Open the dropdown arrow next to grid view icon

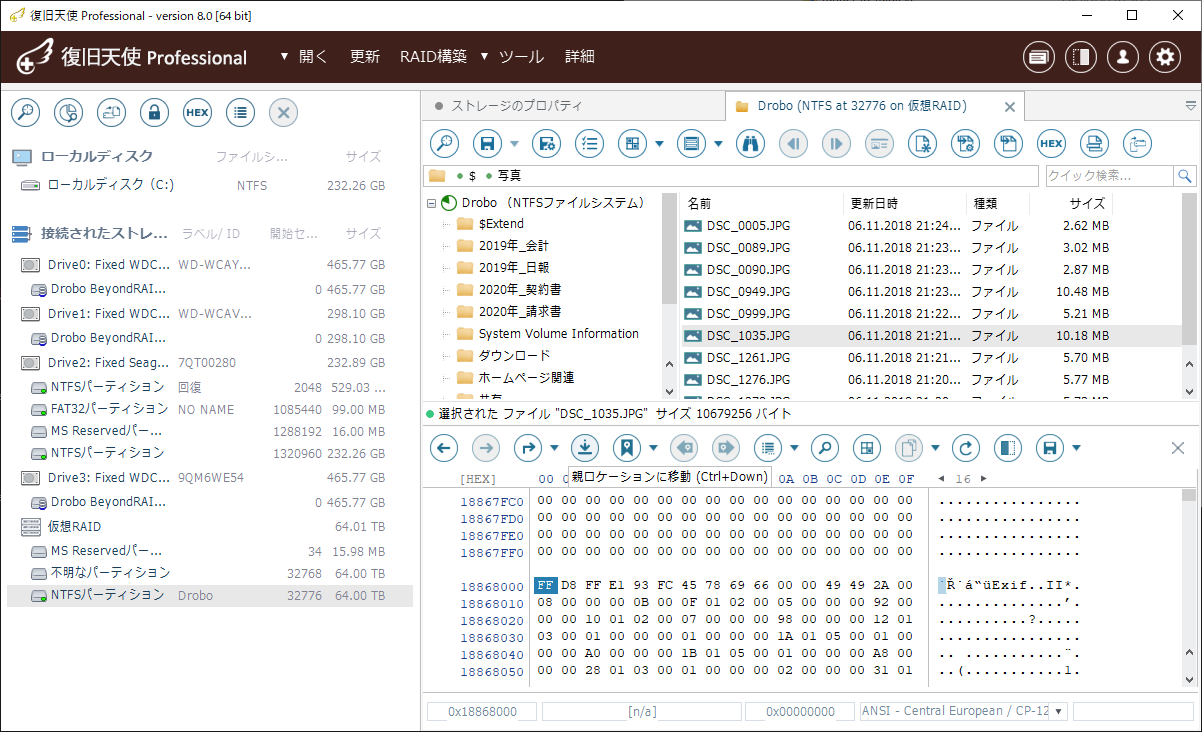click(x=660, y=144)
